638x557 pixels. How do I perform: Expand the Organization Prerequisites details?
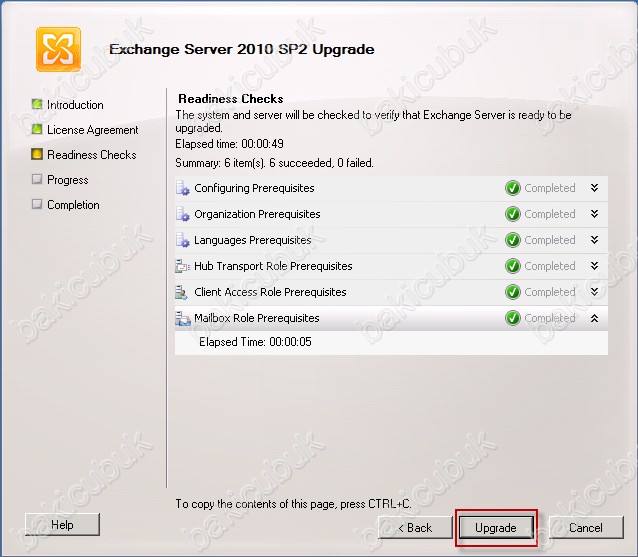point(594,214)
